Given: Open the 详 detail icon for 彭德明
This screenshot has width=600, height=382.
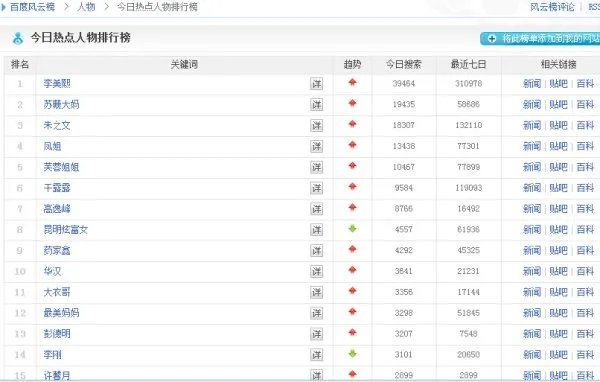Looking at the screenshot, I should [x=316, y=334].
